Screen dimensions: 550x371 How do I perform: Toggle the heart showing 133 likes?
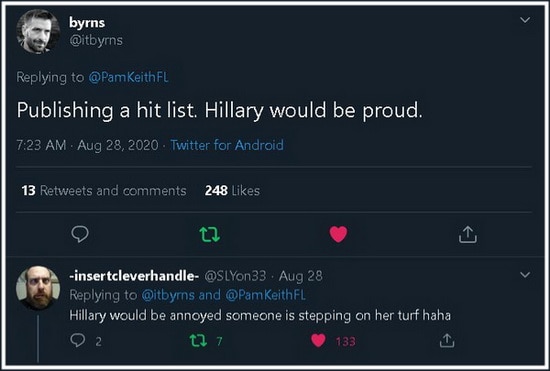(x=318, y=340)
